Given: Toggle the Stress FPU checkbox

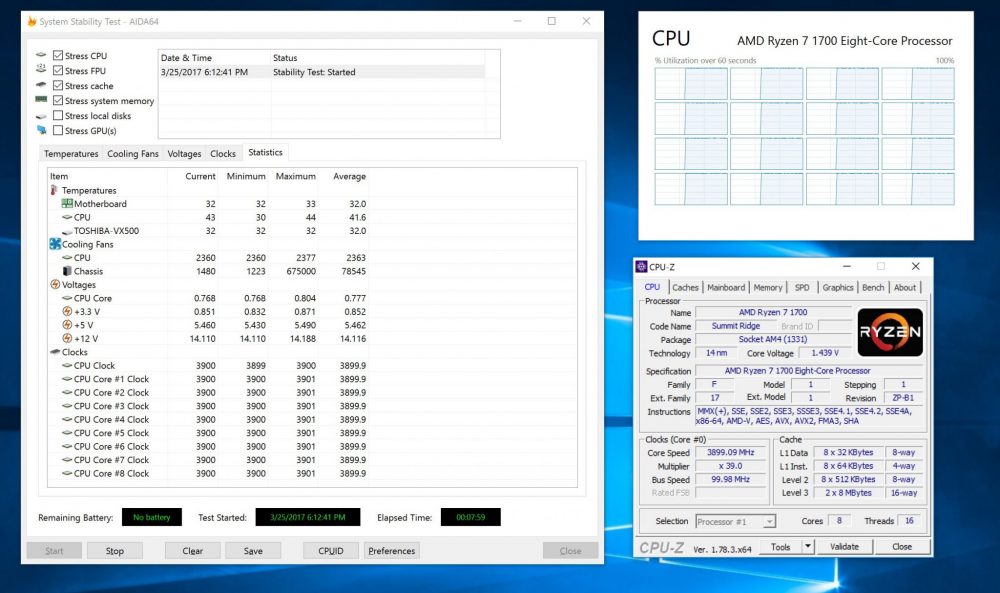Looking at the screenshot, I should point(58,71).
